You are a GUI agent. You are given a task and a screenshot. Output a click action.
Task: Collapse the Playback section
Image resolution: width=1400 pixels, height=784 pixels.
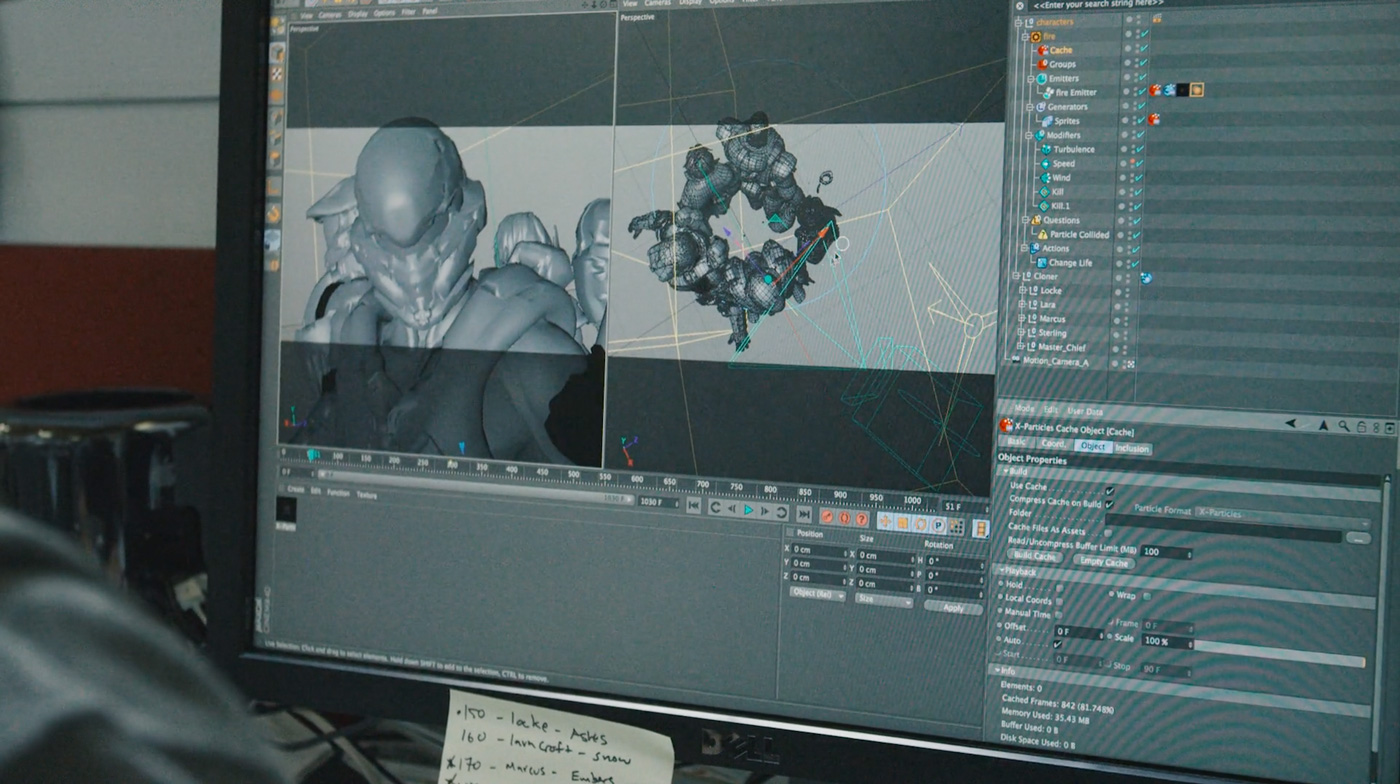[x=1002, y=571]
